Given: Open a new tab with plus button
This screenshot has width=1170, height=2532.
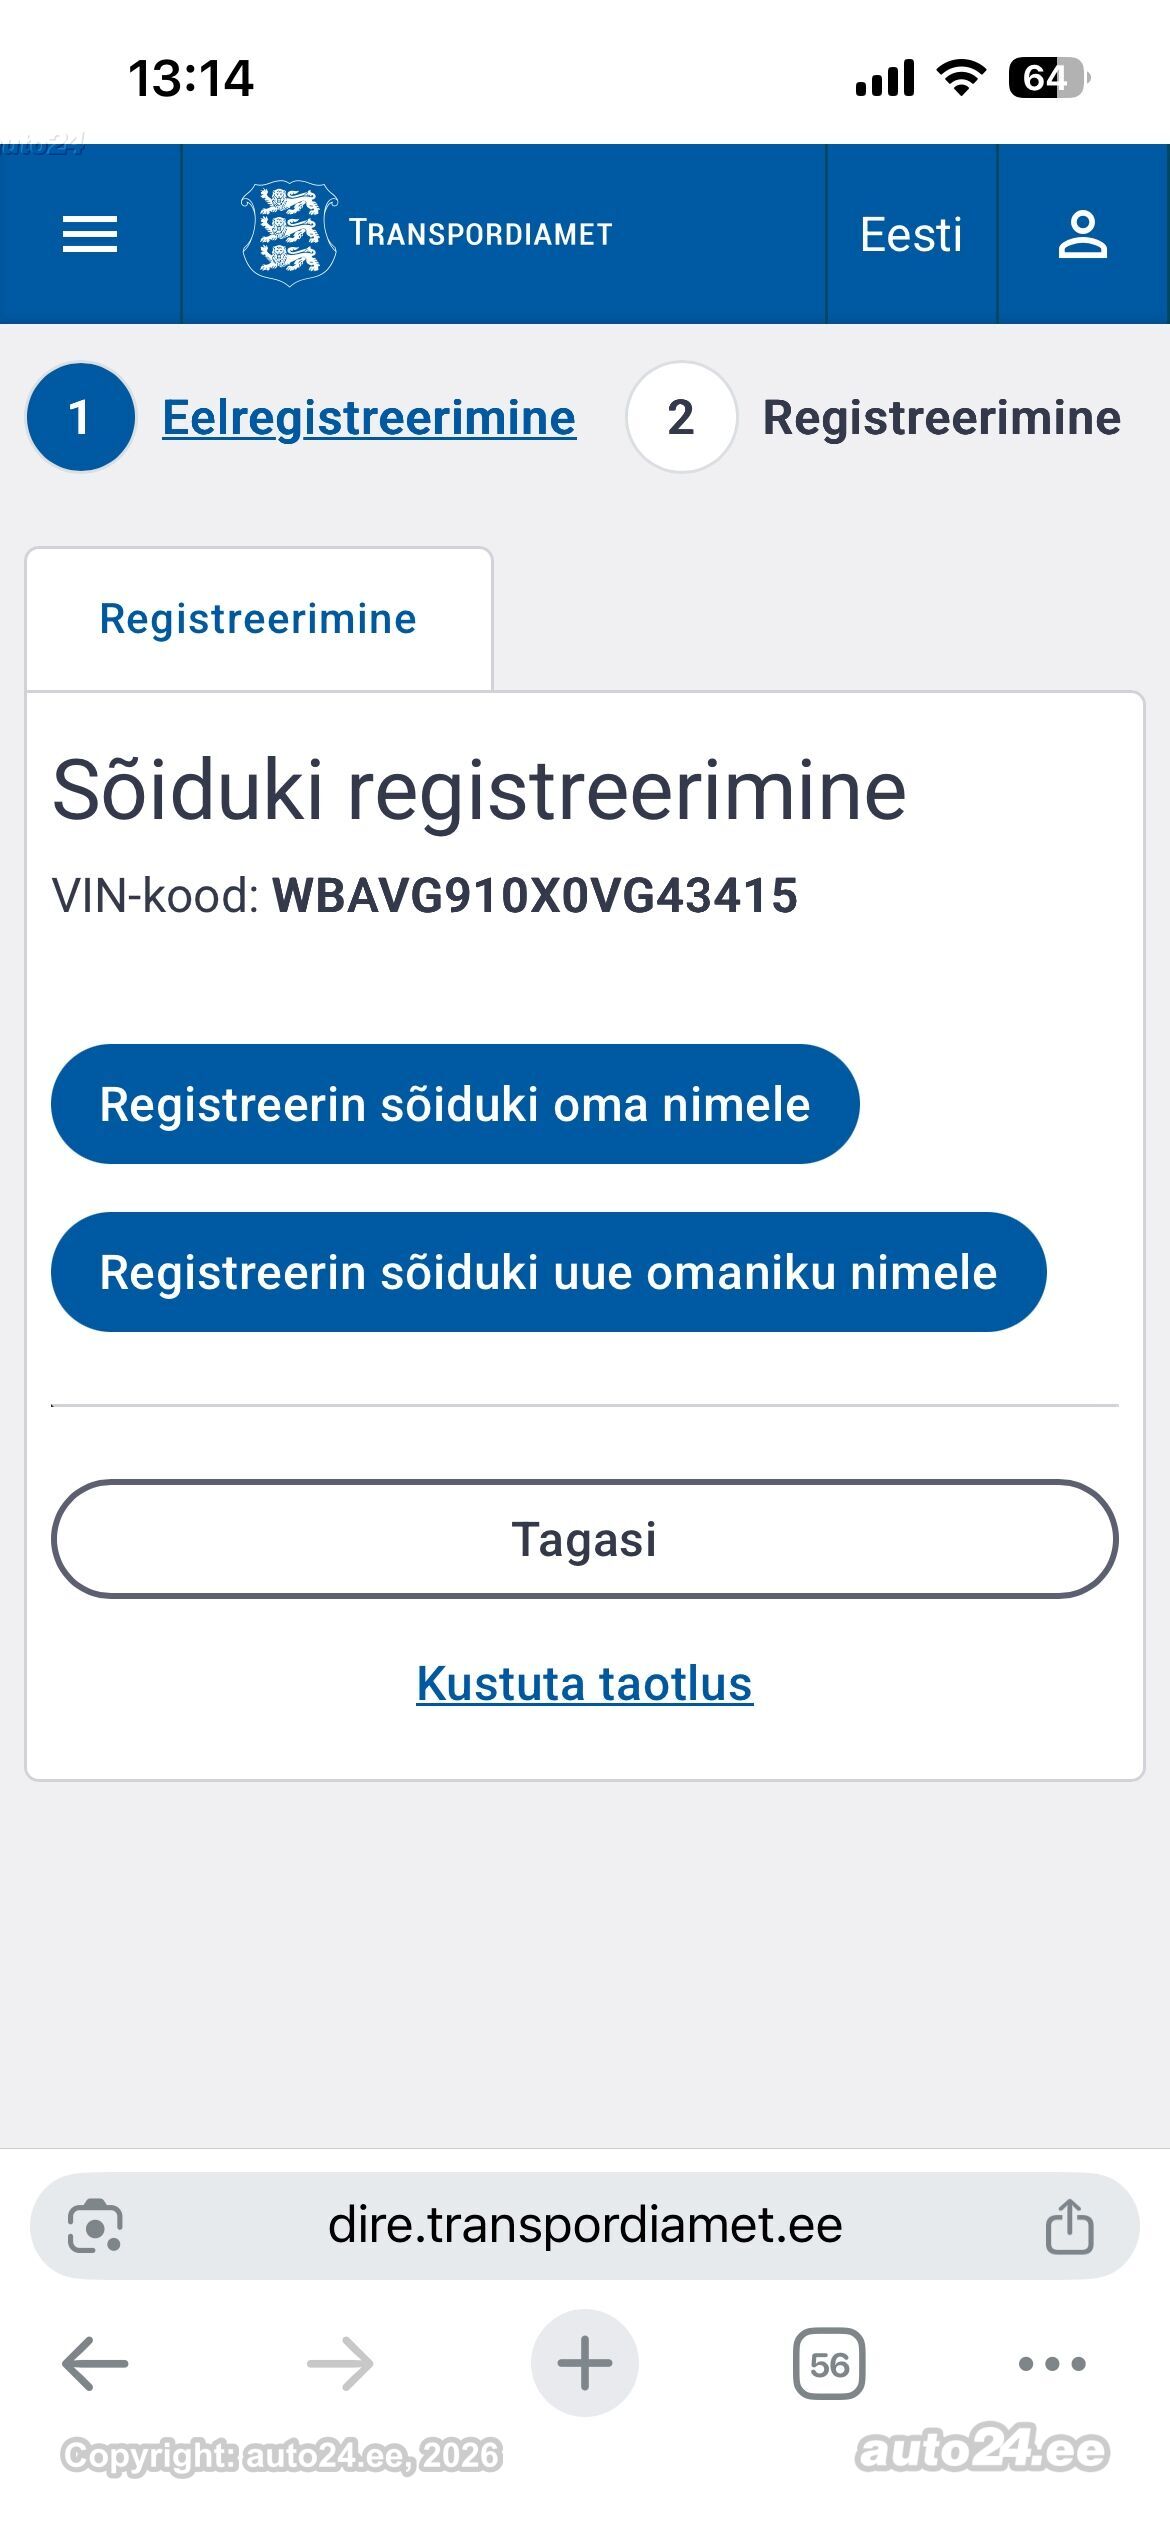Looking at the screenshot, I should point(585,2363).
